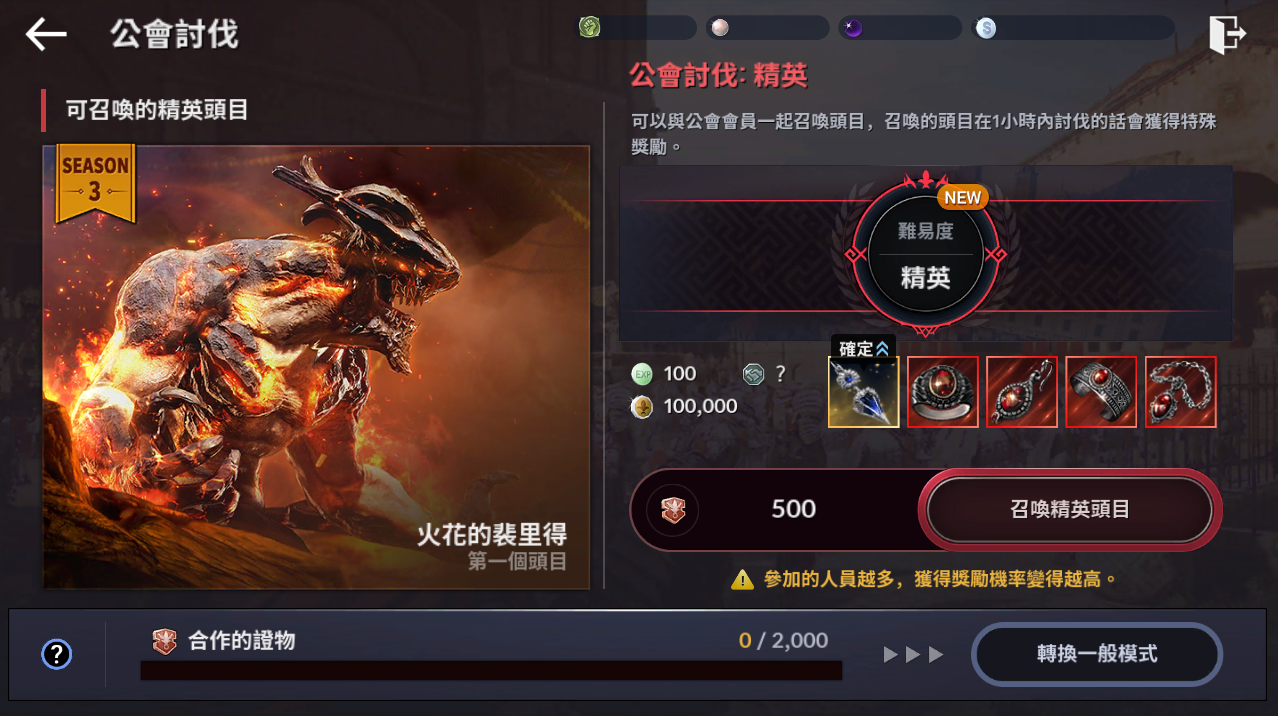Switch mode with 轉換一般模式 button
Screen dimensions: 1278x716
point(1097,655)
